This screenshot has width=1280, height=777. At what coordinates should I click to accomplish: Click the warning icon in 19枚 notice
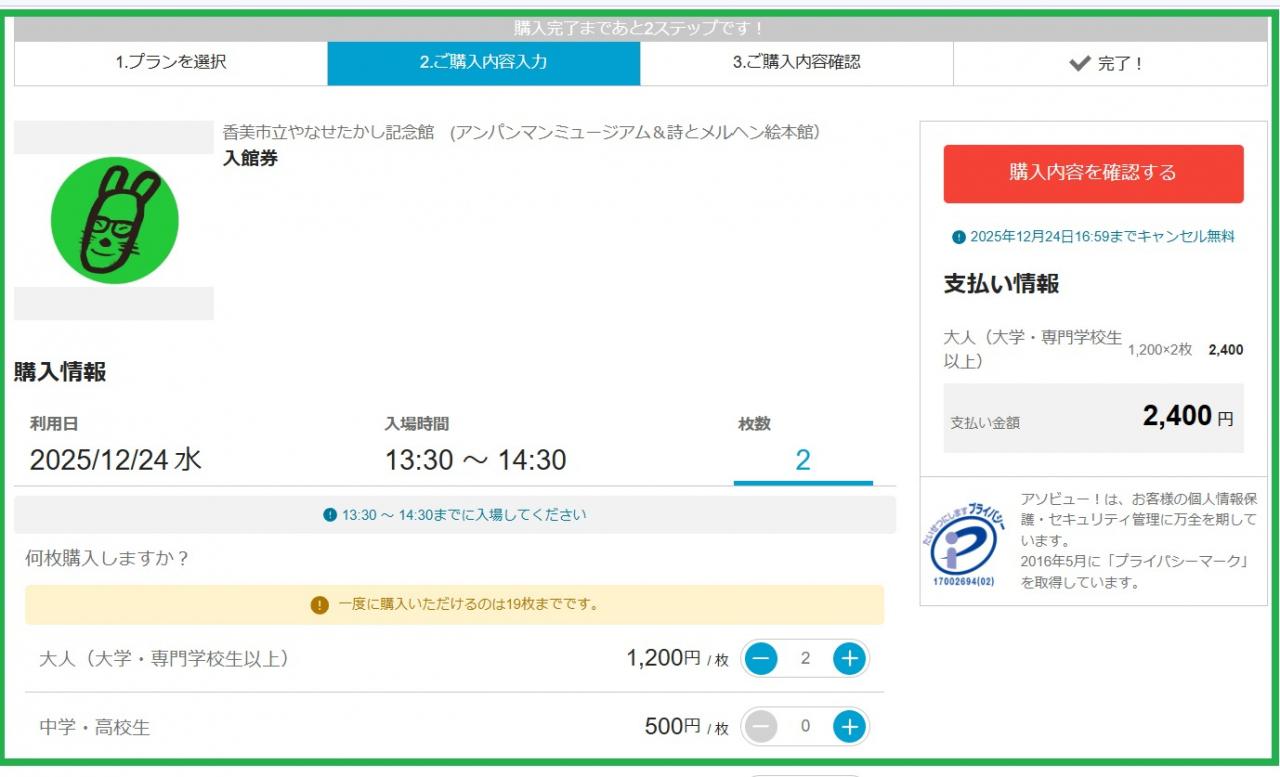click(319, 605)
